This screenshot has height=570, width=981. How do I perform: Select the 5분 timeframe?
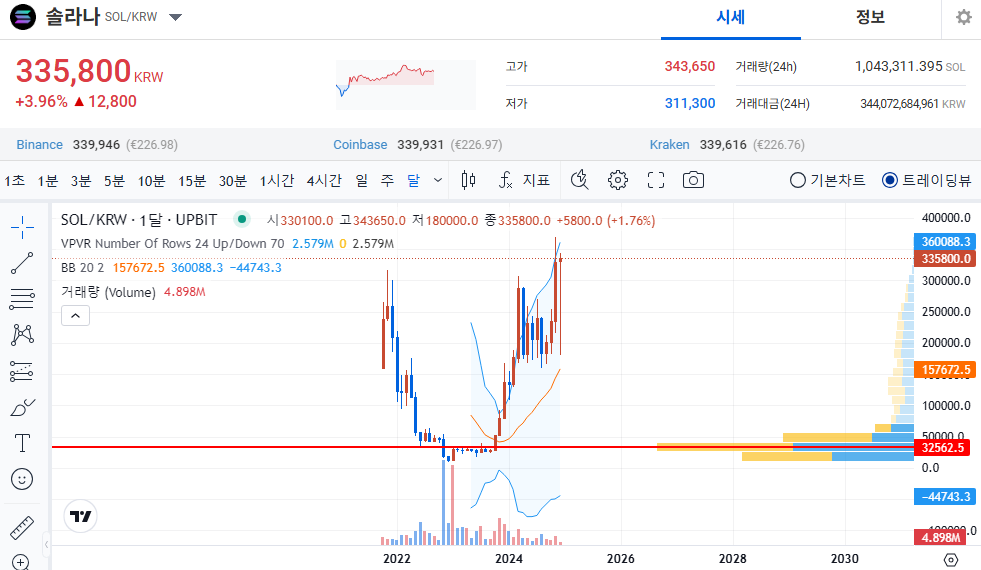(x=114, y=181)
